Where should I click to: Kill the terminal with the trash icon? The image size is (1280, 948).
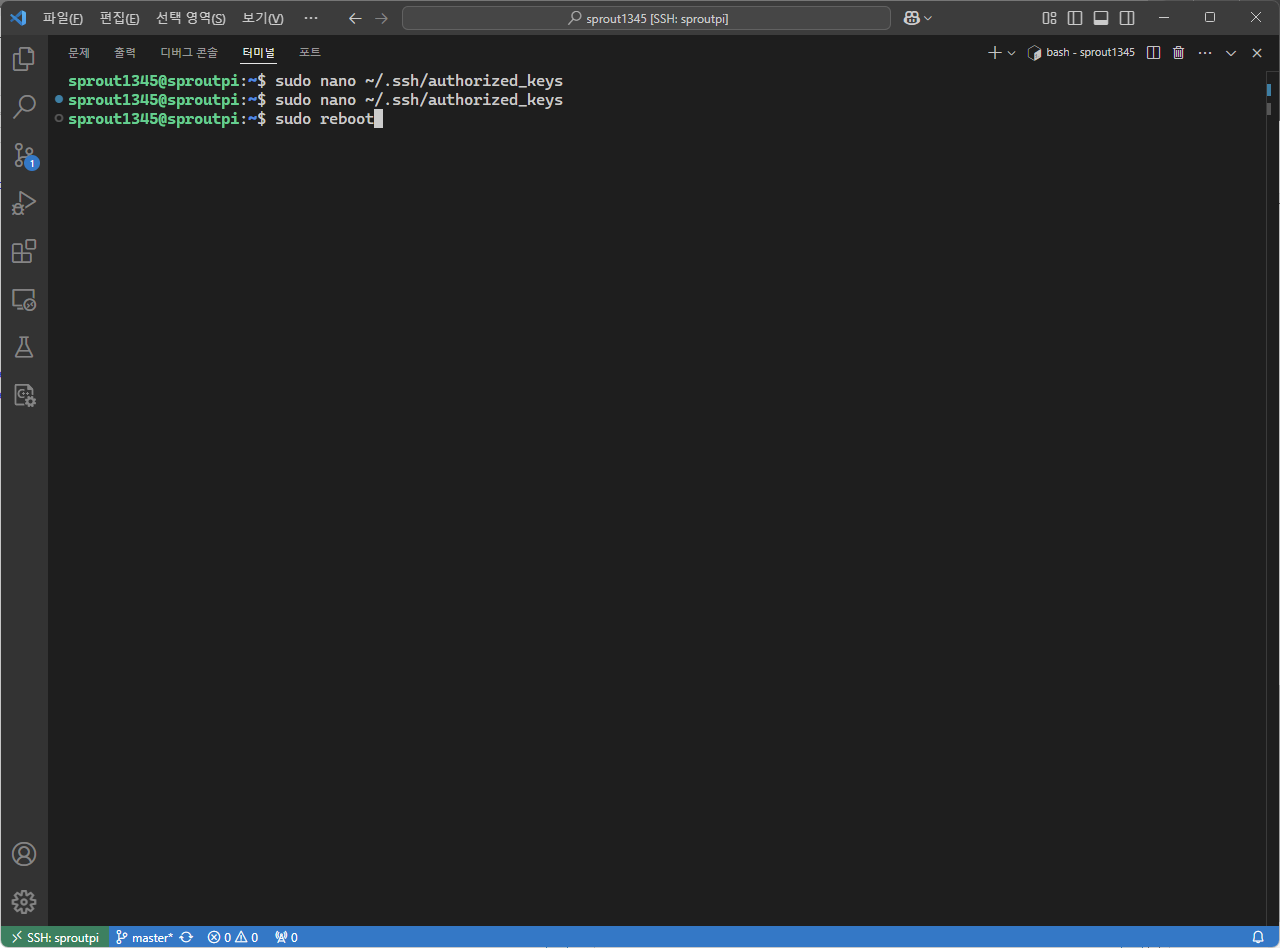(x=1179, y=53)
